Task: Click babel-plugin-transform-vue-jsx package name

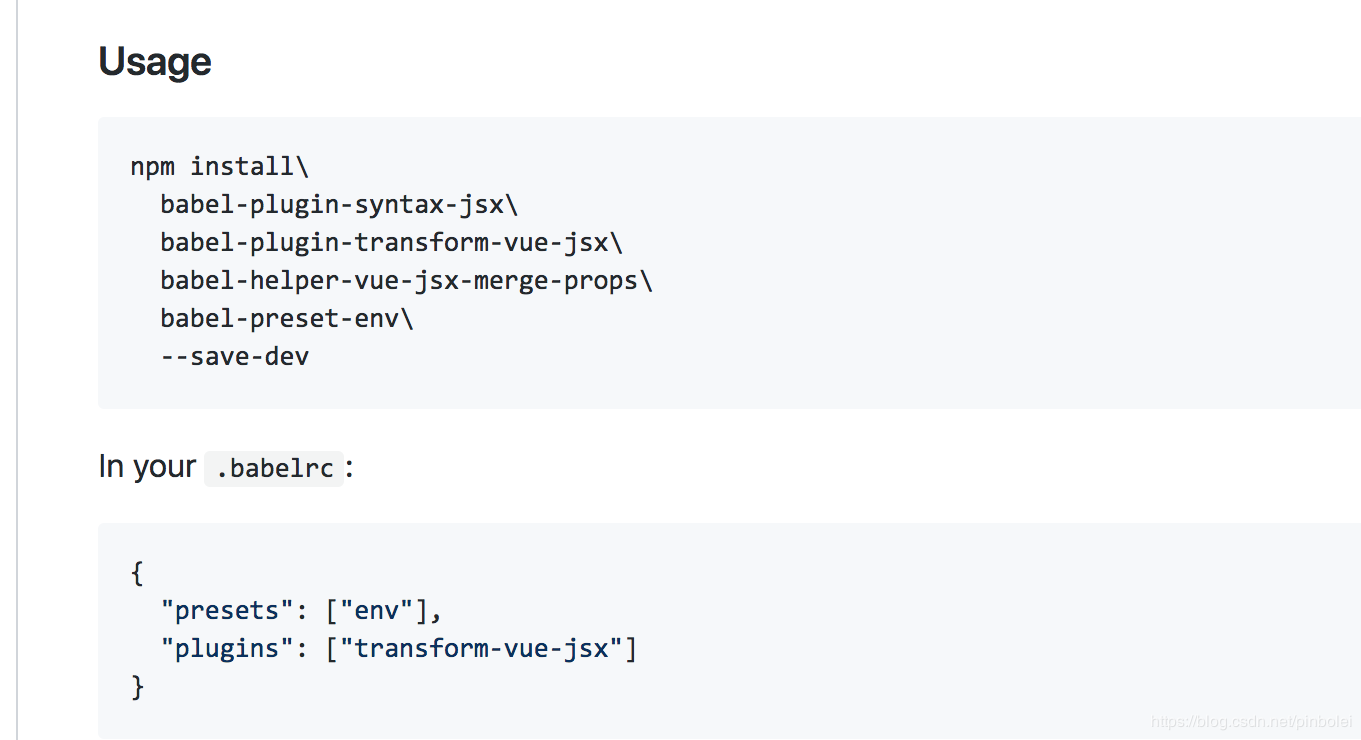Action: 384,243
